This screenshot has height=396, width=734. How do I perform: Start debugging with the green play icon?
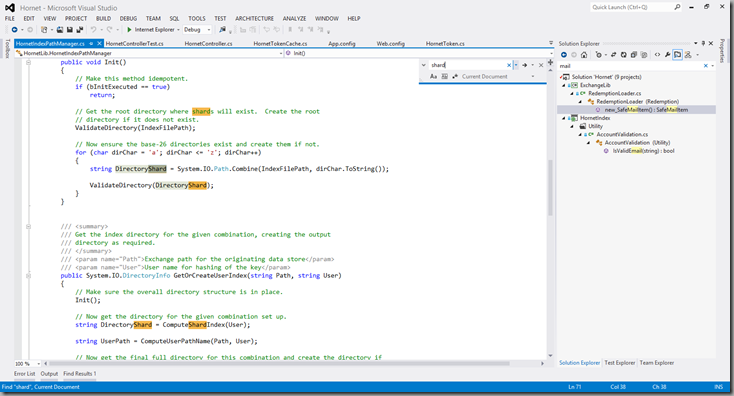129,29
